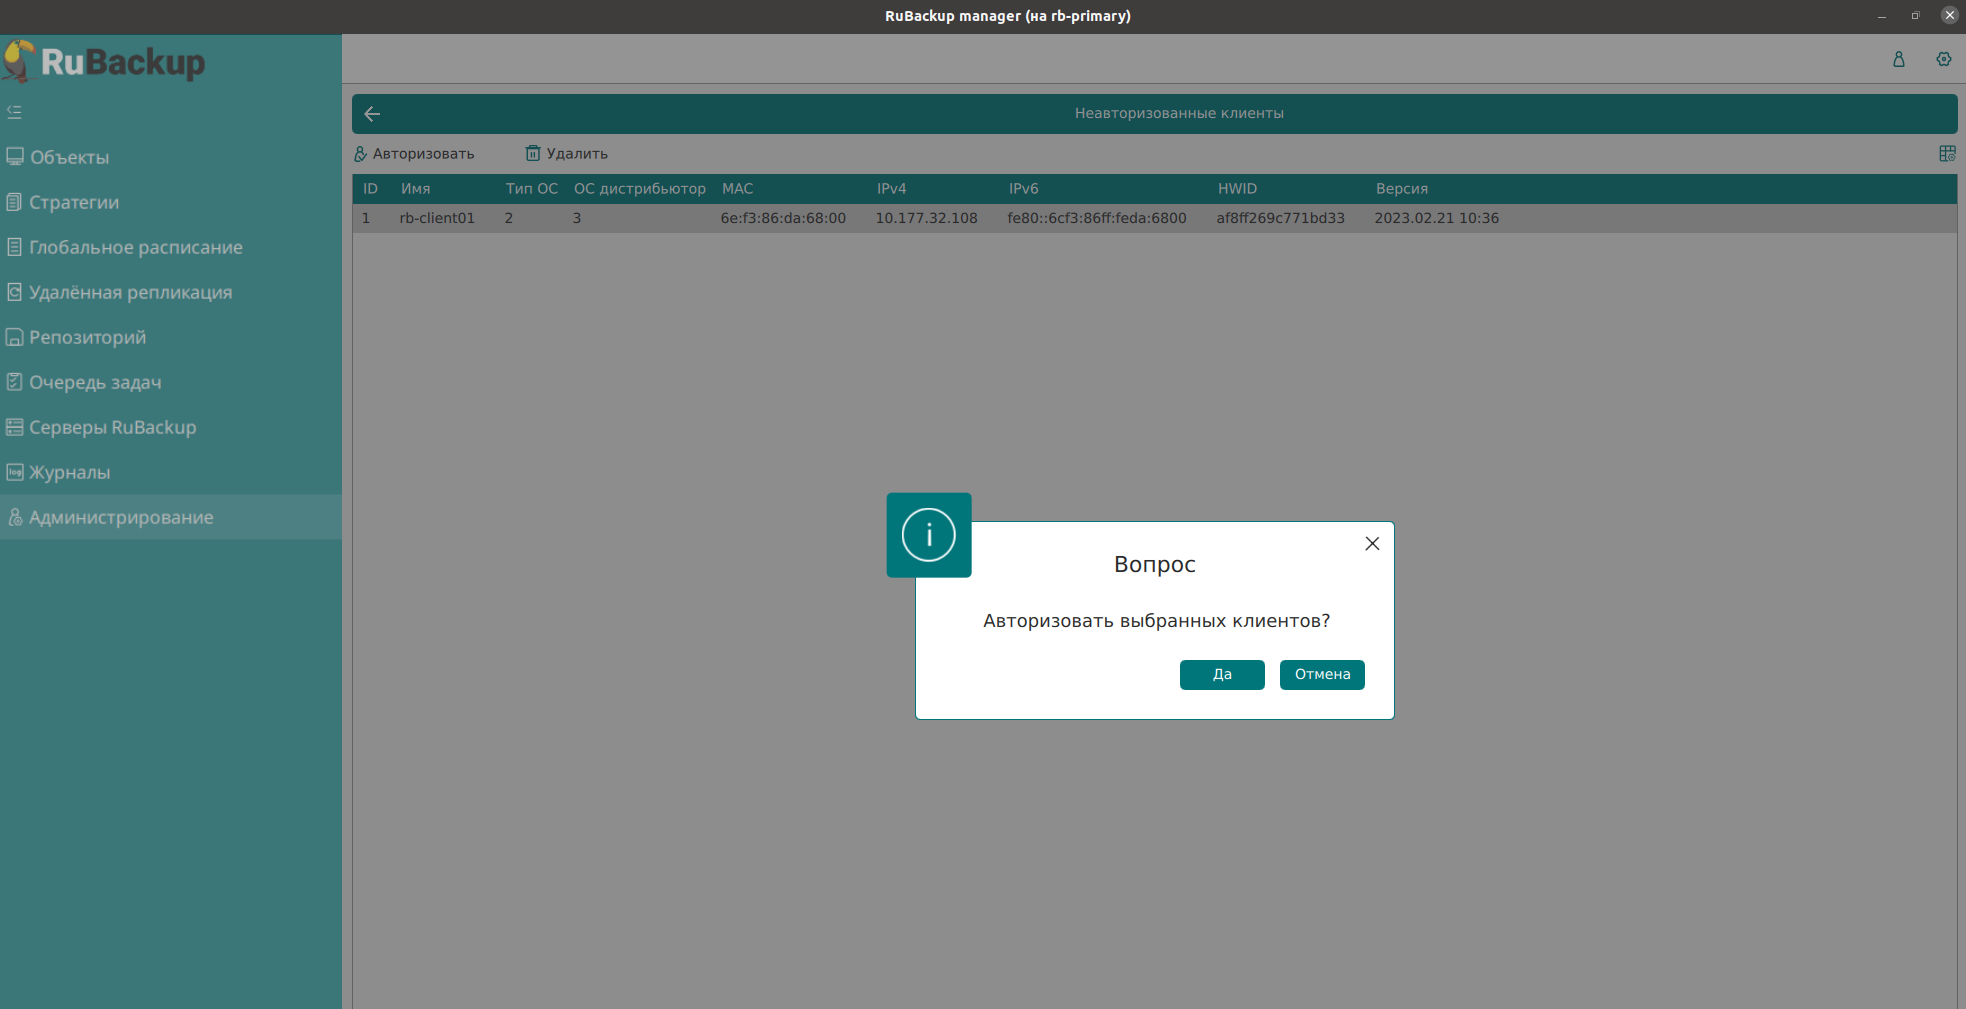
Task: Click the RuBackup toucan logo
Action: click(20, 61)
